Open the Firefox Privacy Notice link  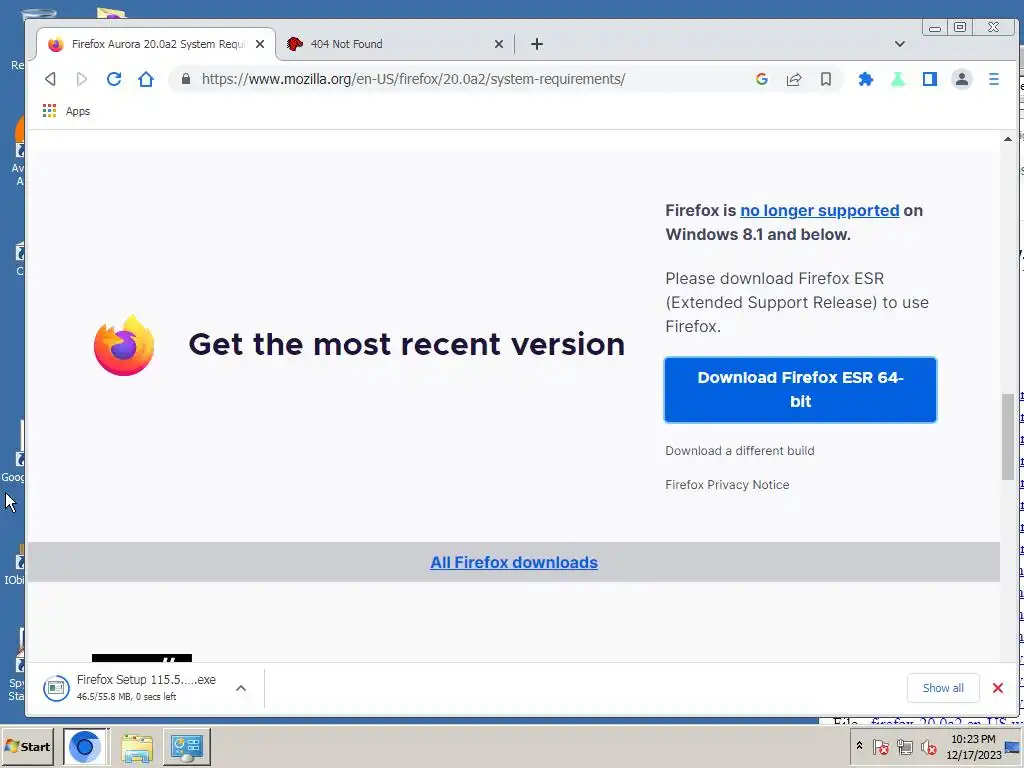point(727,485)
